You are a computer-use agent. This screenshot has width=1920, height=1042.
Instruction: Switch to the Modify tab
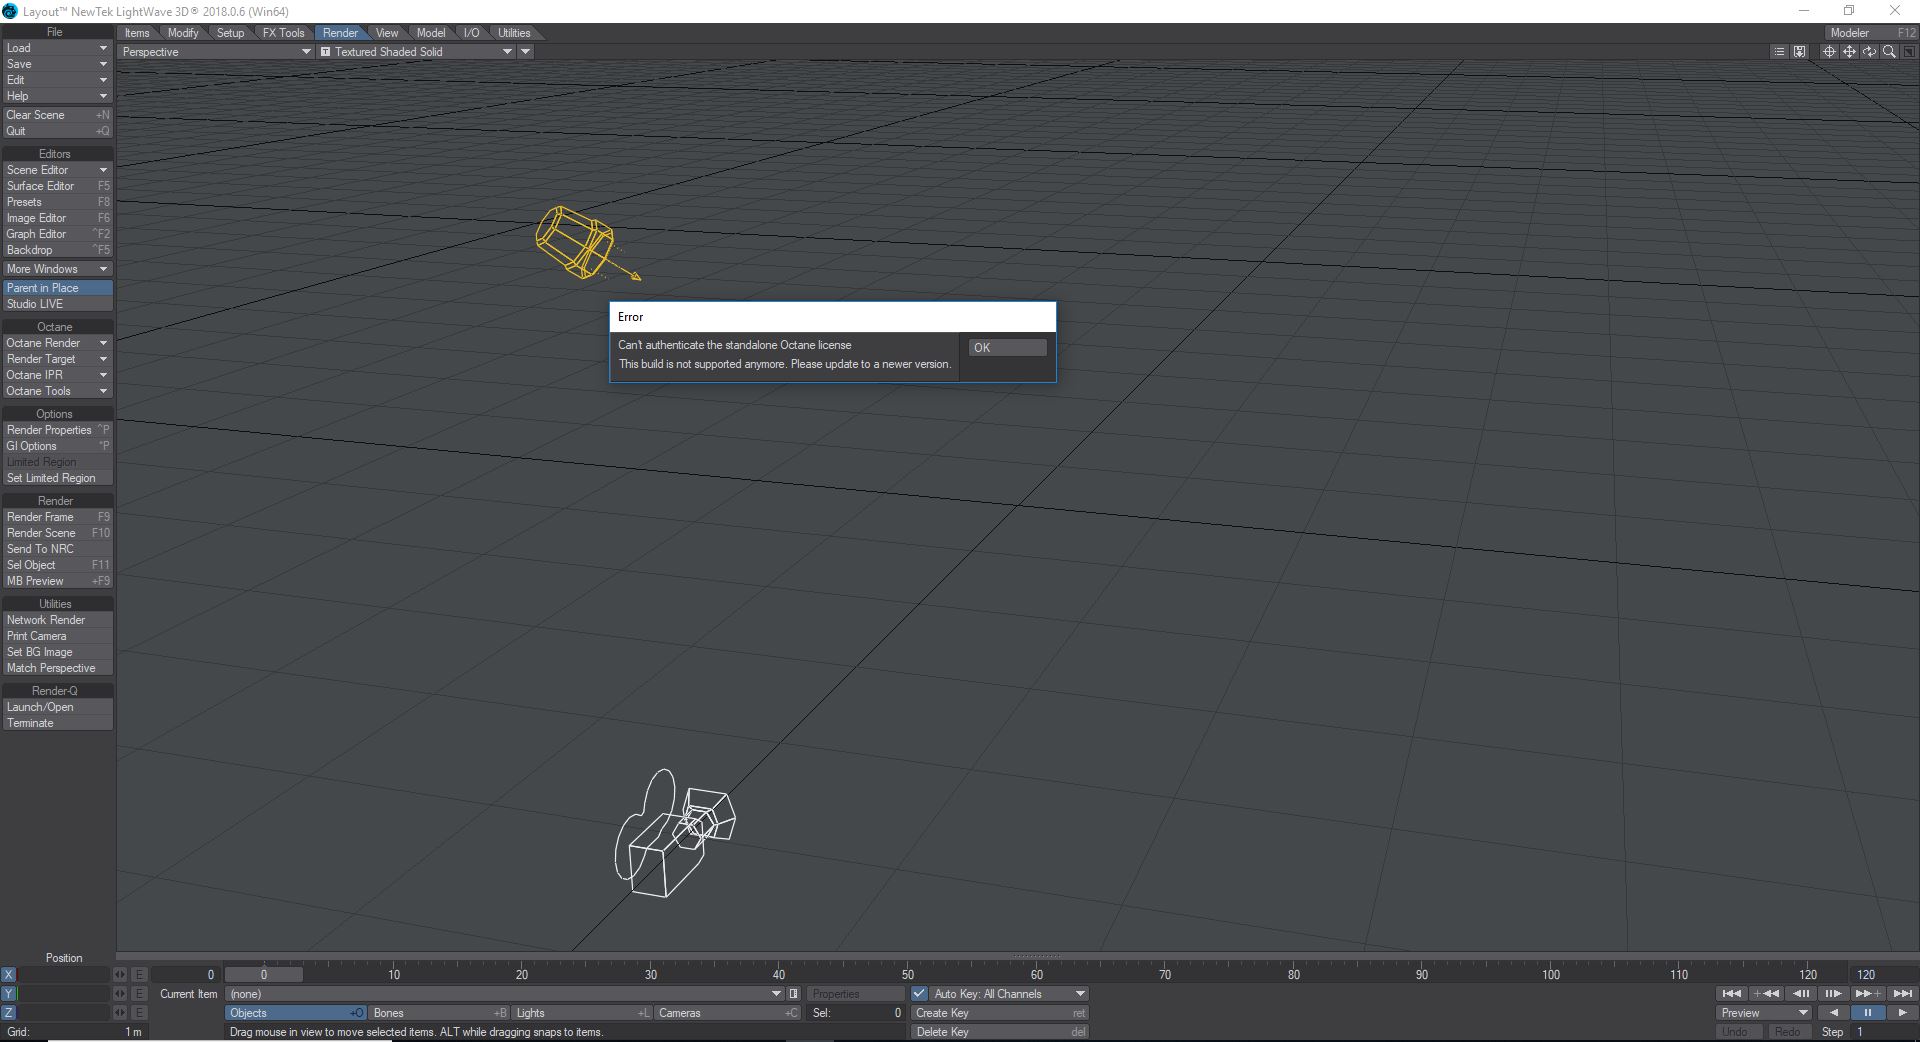click(x=183, y=33)
